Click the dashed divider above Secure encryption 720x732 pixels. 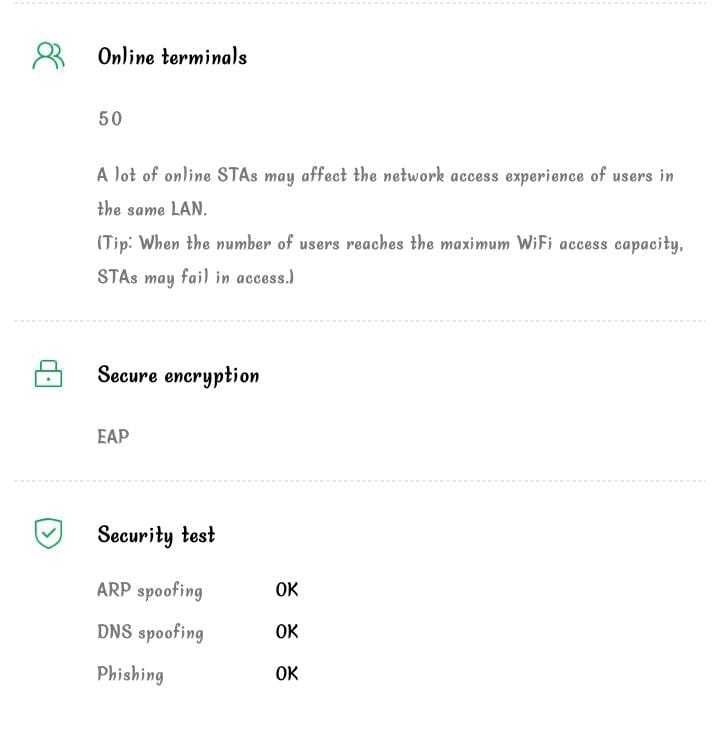pyautogui.click(x=360, y=322)
